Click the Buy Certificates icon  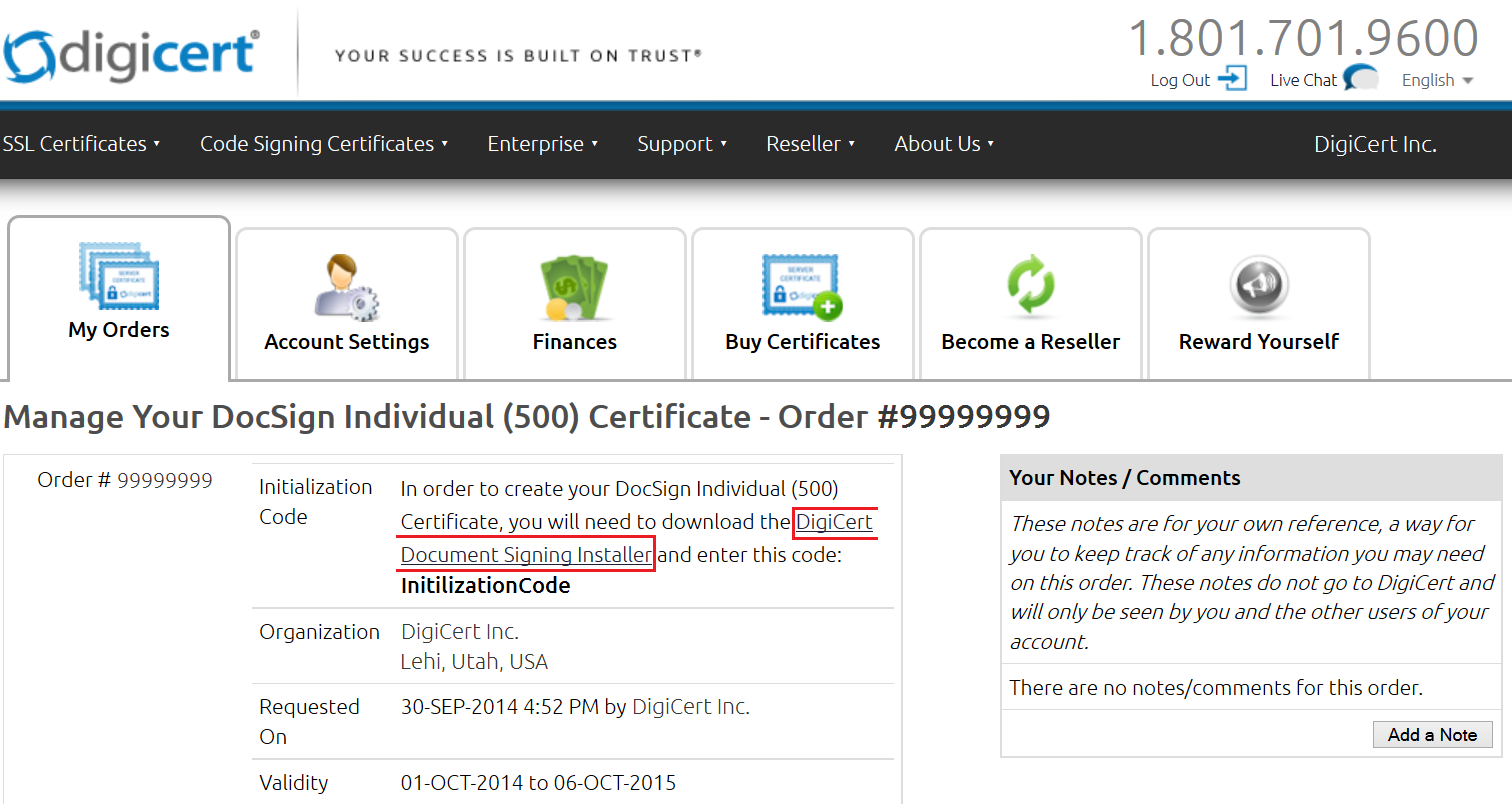[802, 286]
